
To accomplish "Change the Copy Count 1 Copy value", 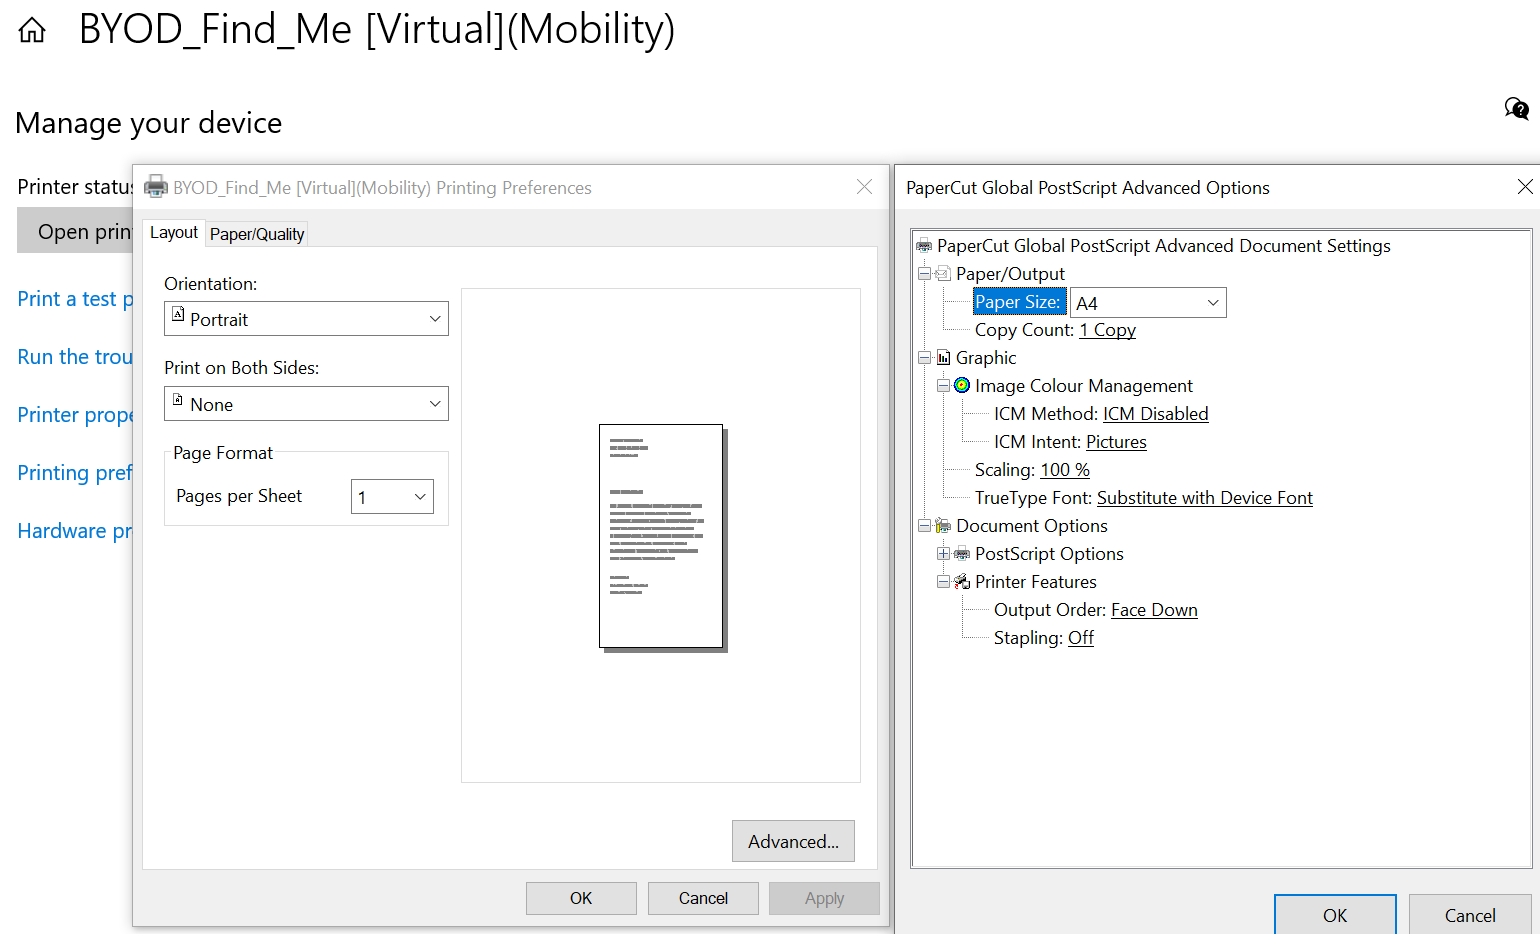I will coord(1107,330).
